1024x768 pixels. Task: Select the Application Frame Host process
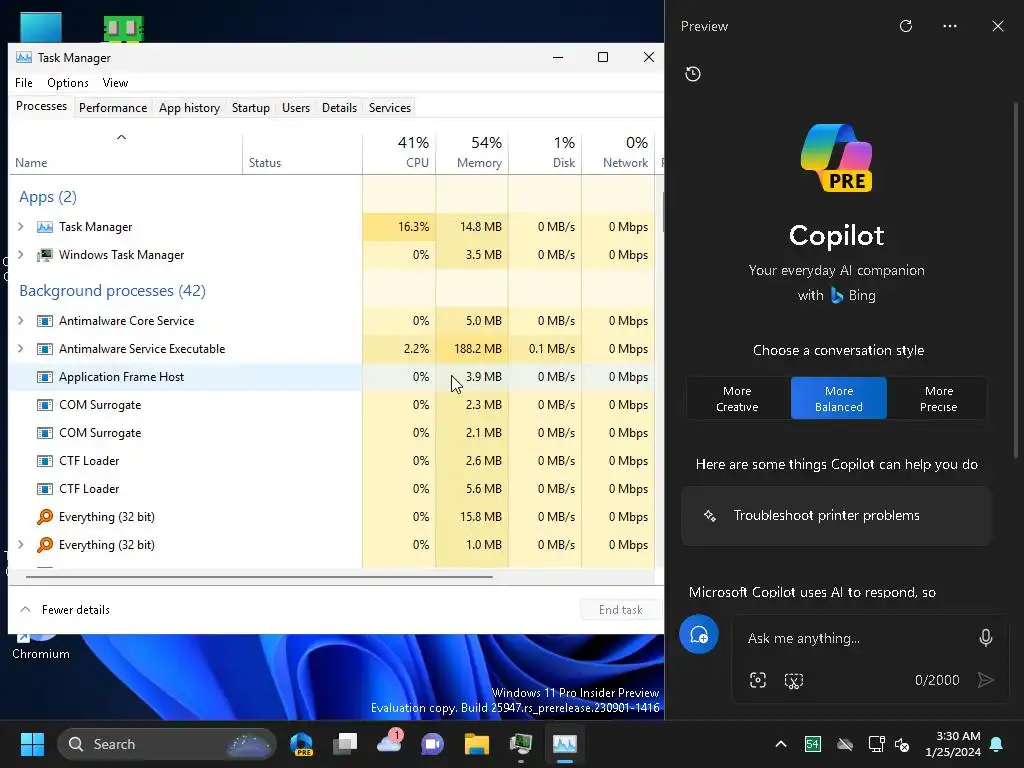click(x=332, y=377)
